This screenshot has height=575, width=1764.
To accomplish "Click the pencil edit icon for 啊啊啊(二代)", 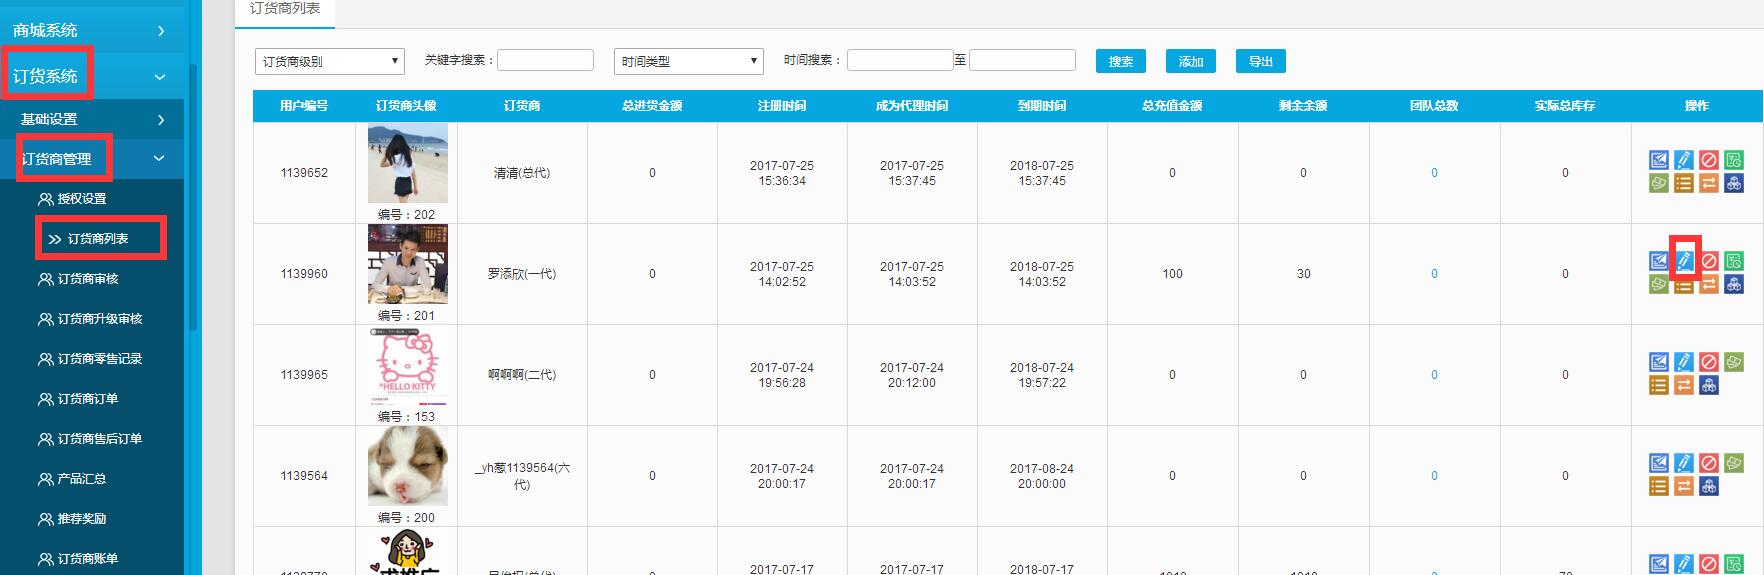I will (x=1684, y=362).
